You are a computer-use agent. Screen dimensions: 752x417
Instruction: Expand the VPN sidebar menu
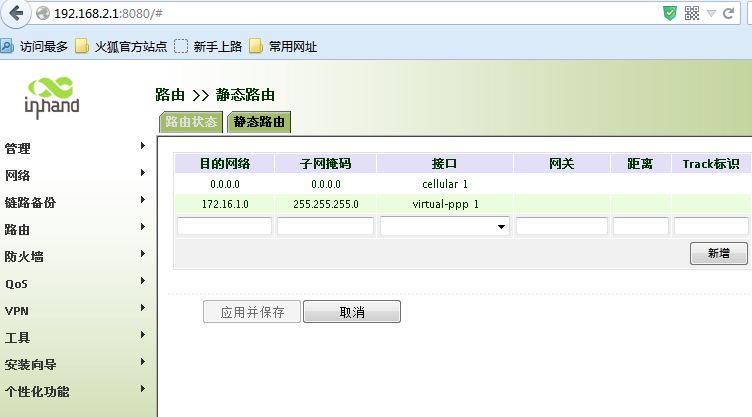[x=75, y=310]
